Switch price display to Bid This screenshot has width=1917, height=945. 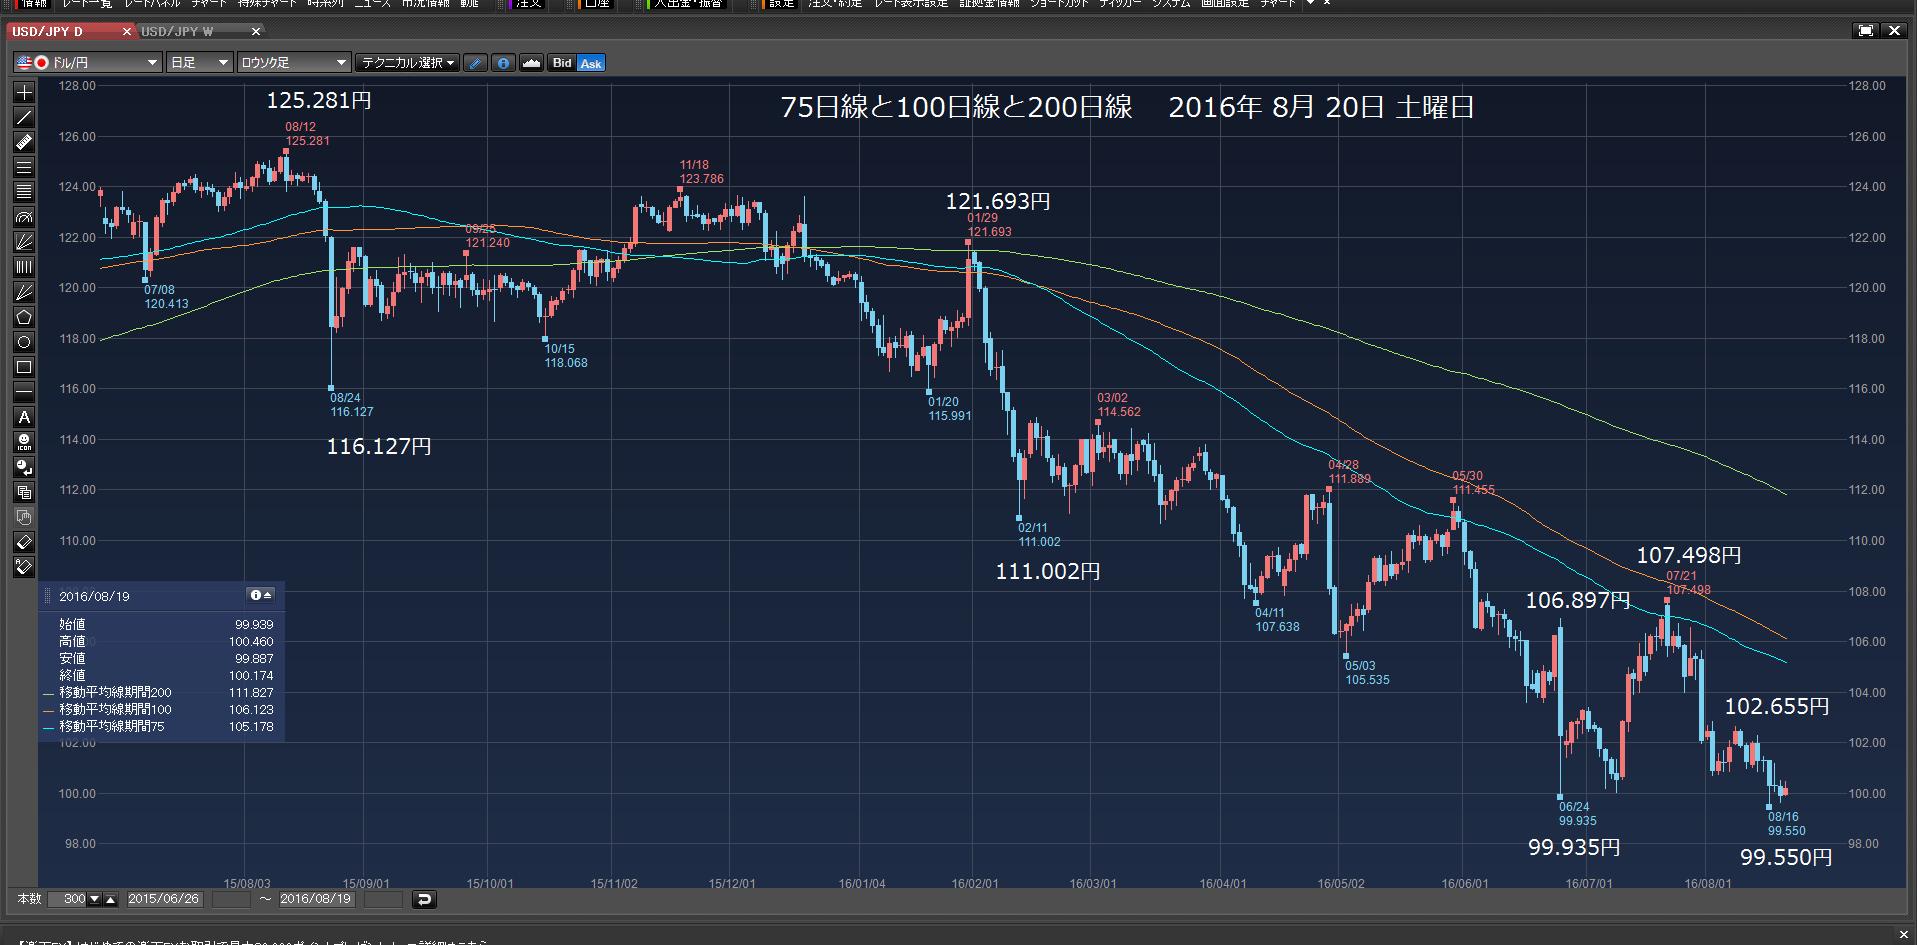(x=562, y=63)
